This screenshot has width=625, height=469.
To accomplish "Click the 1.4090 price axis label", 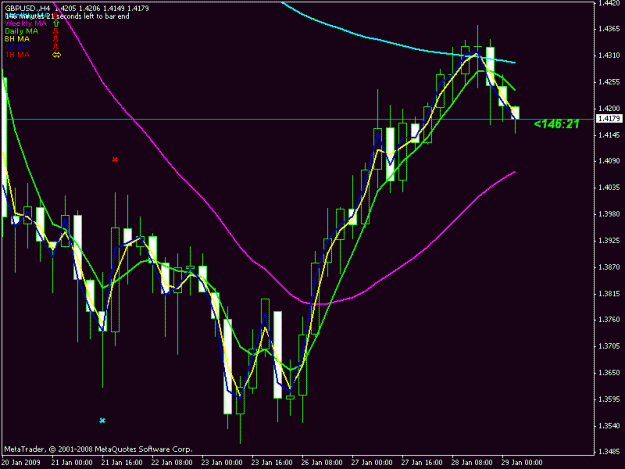I will tap(609, 161).
